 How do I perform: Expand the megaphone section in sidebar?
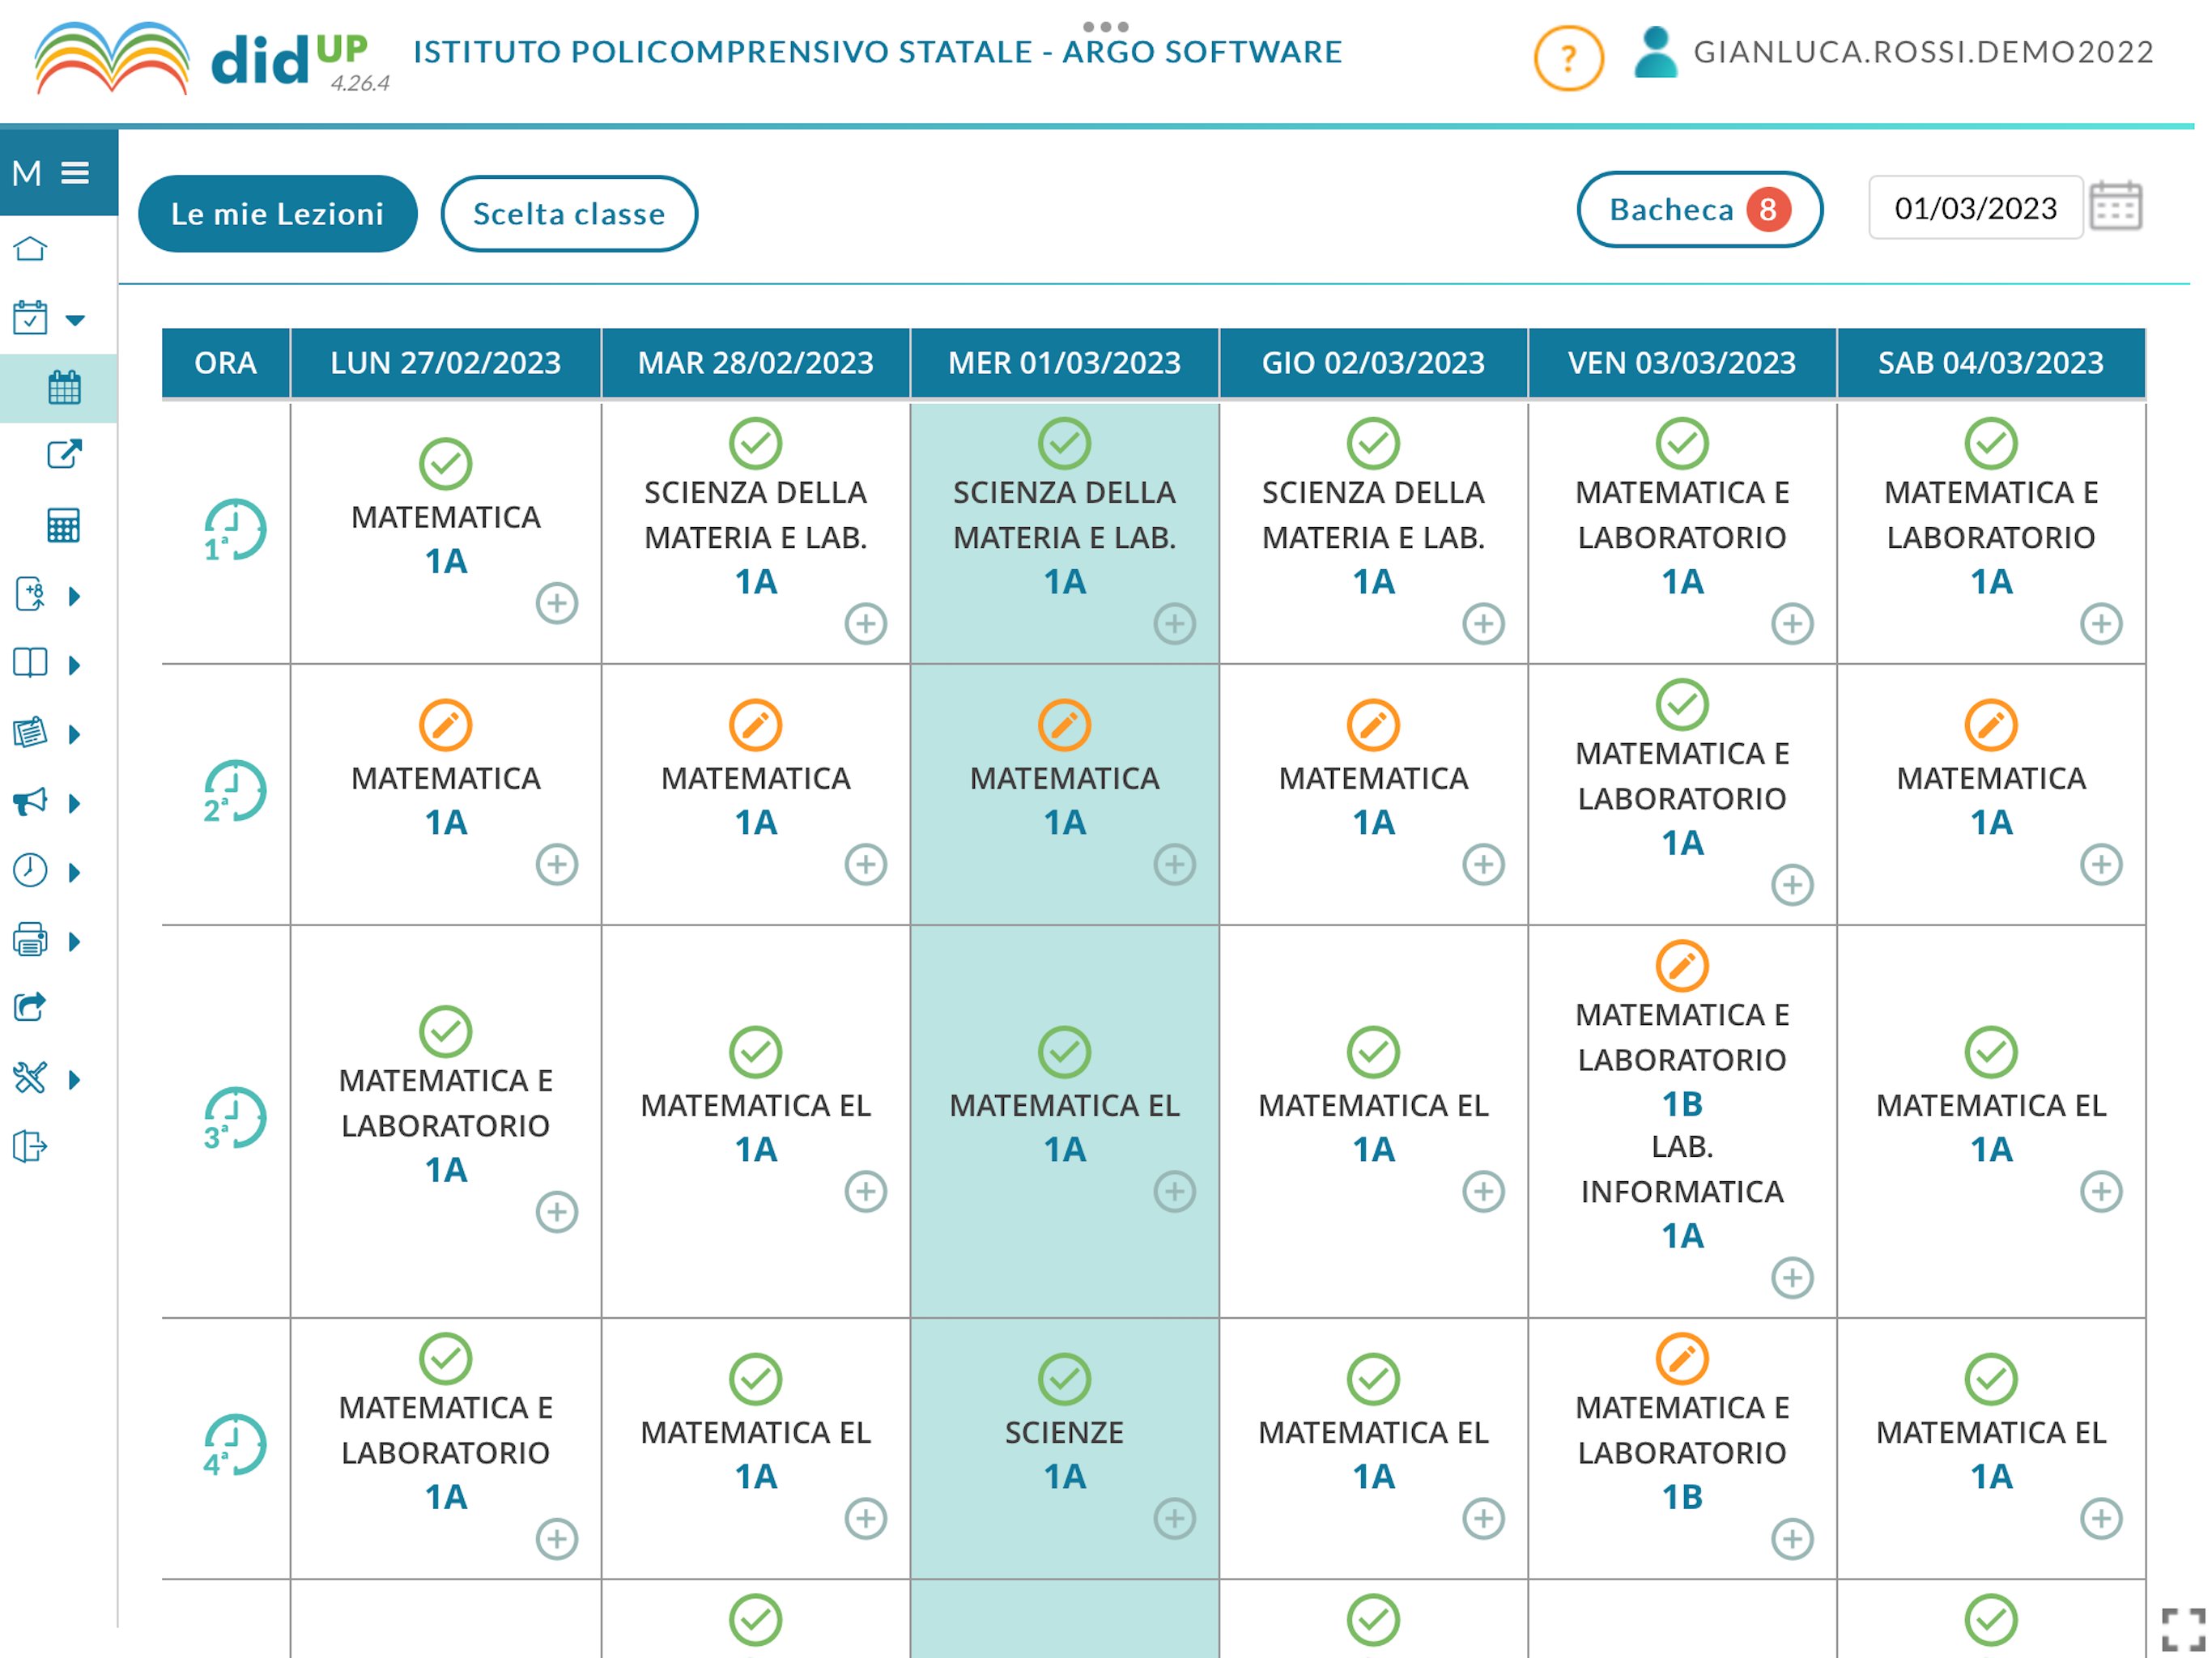point(74,803)
